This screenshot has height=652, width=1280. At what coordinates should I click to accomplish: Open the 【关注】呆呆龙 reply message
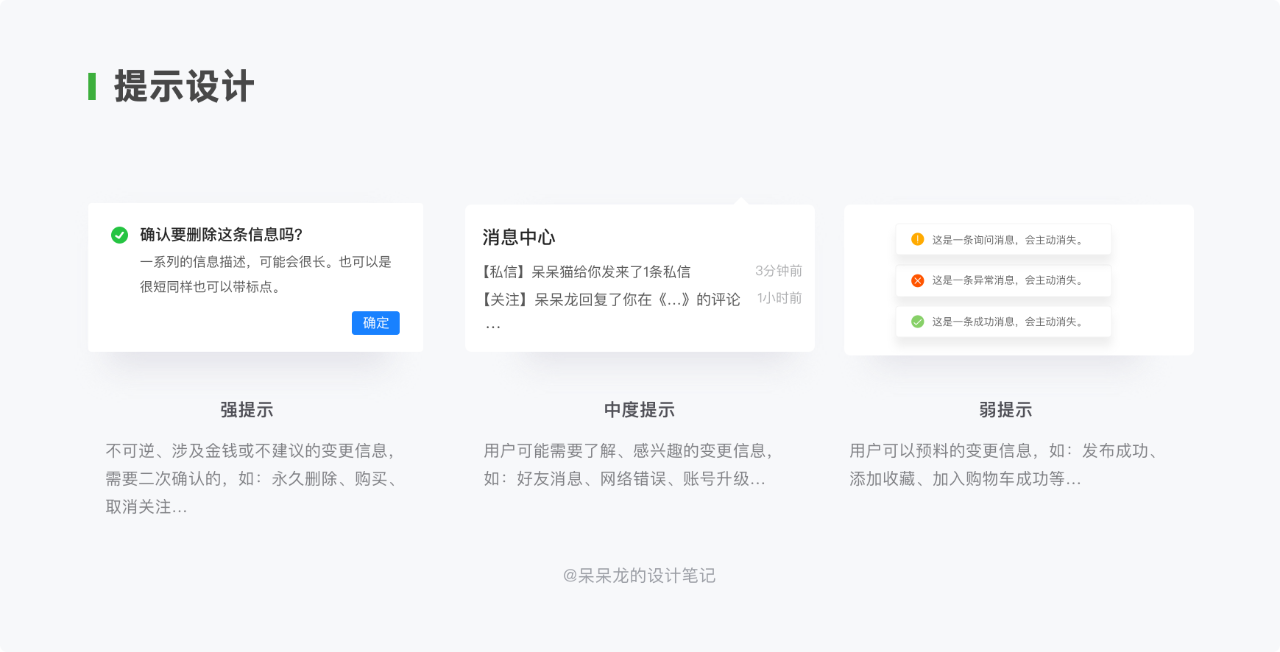[641, 299]
